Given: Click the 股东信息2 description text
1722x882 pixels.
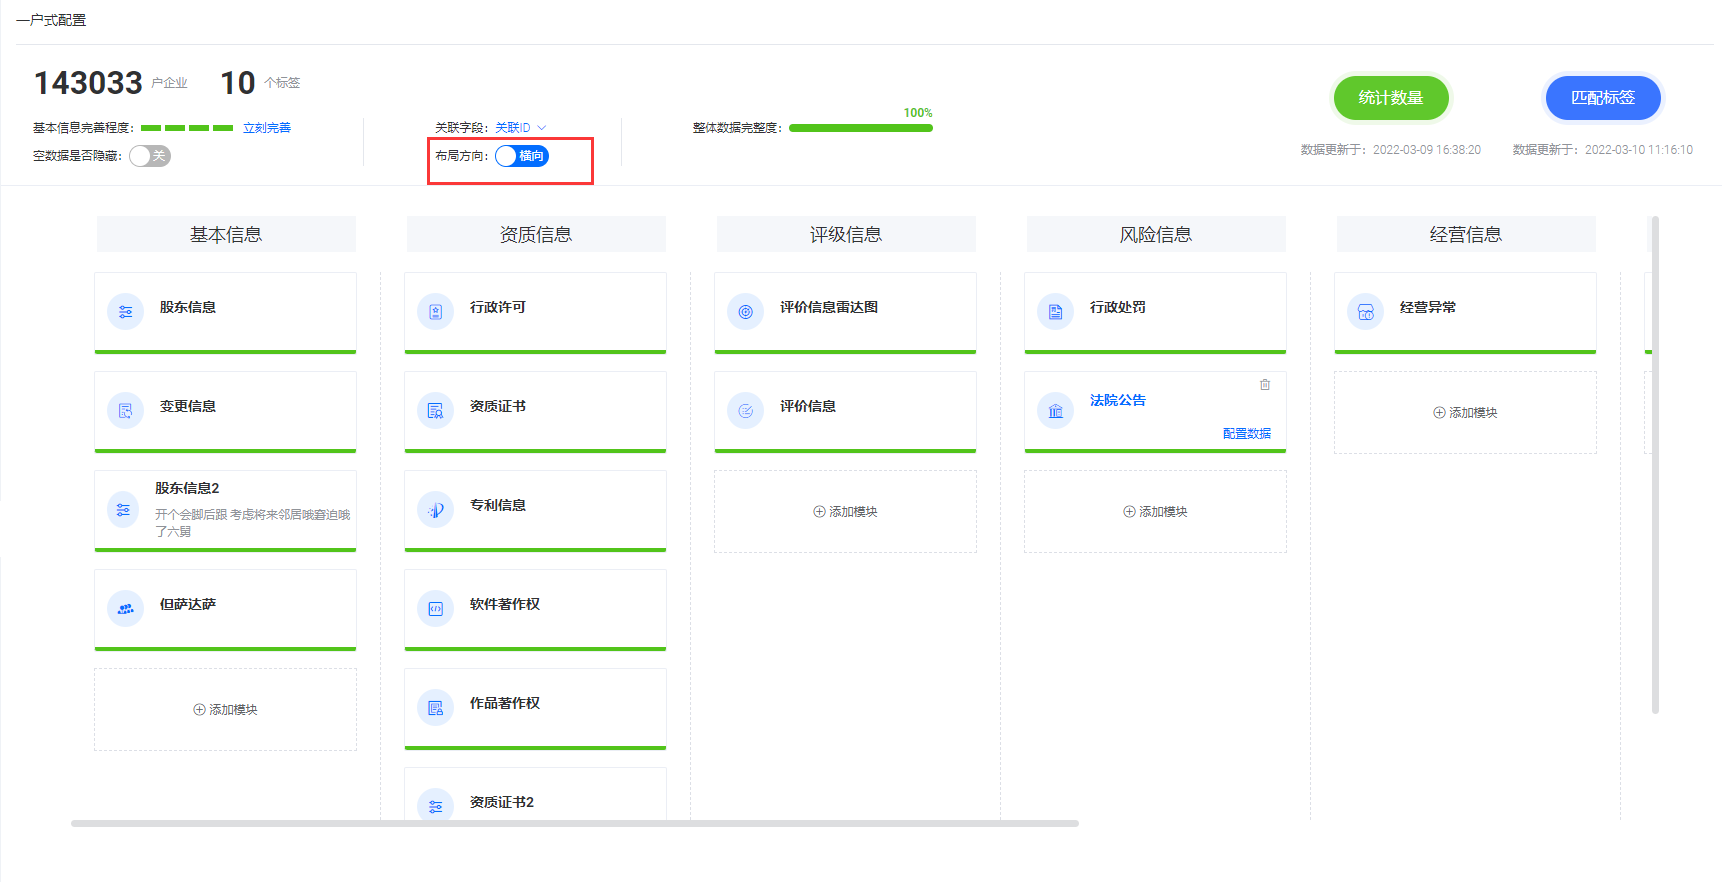Looking at the screenshot, I should coord(252,523).
